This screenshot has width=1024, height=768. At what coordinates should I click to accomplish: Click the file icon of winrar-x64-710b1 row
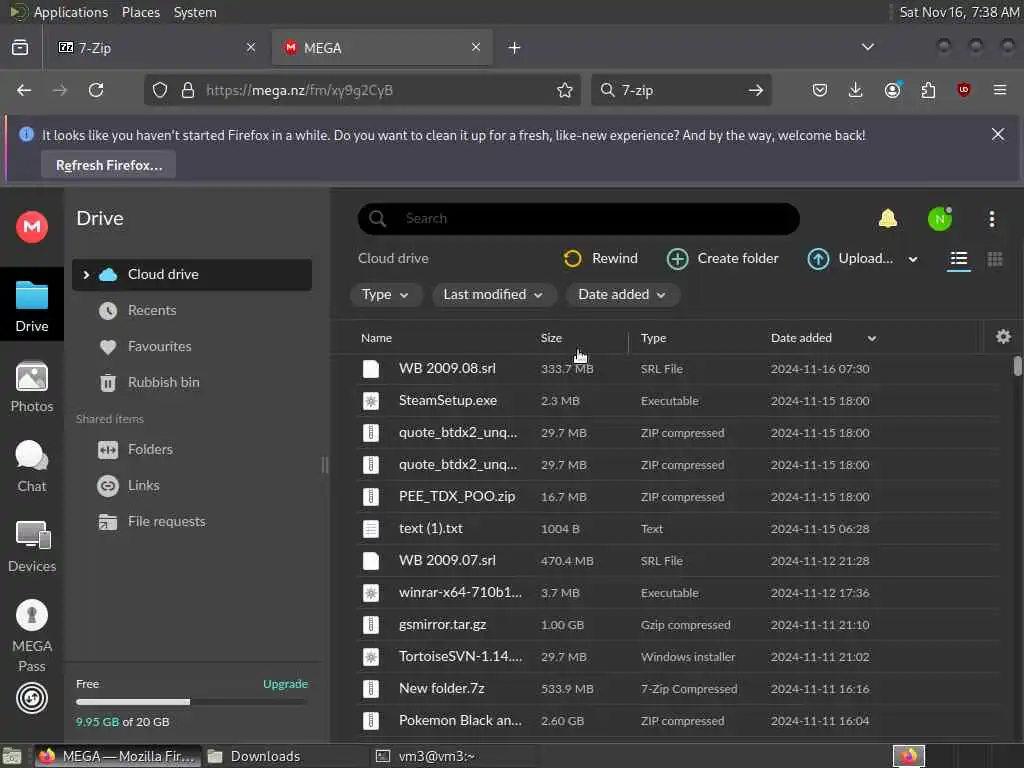371,593
